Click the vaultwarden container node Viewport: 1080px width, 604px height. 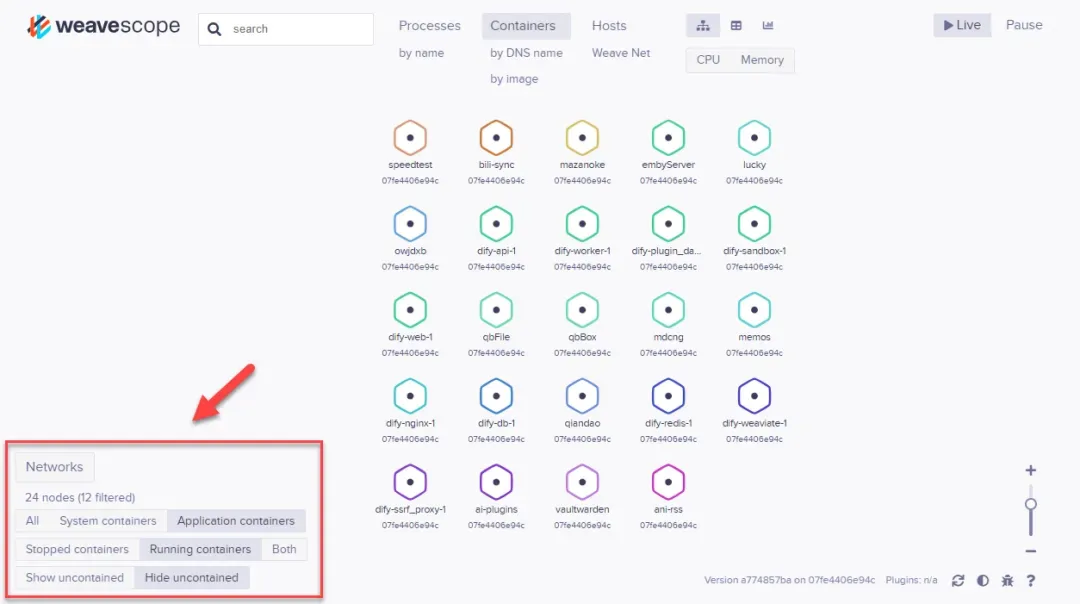coord(582,482)
